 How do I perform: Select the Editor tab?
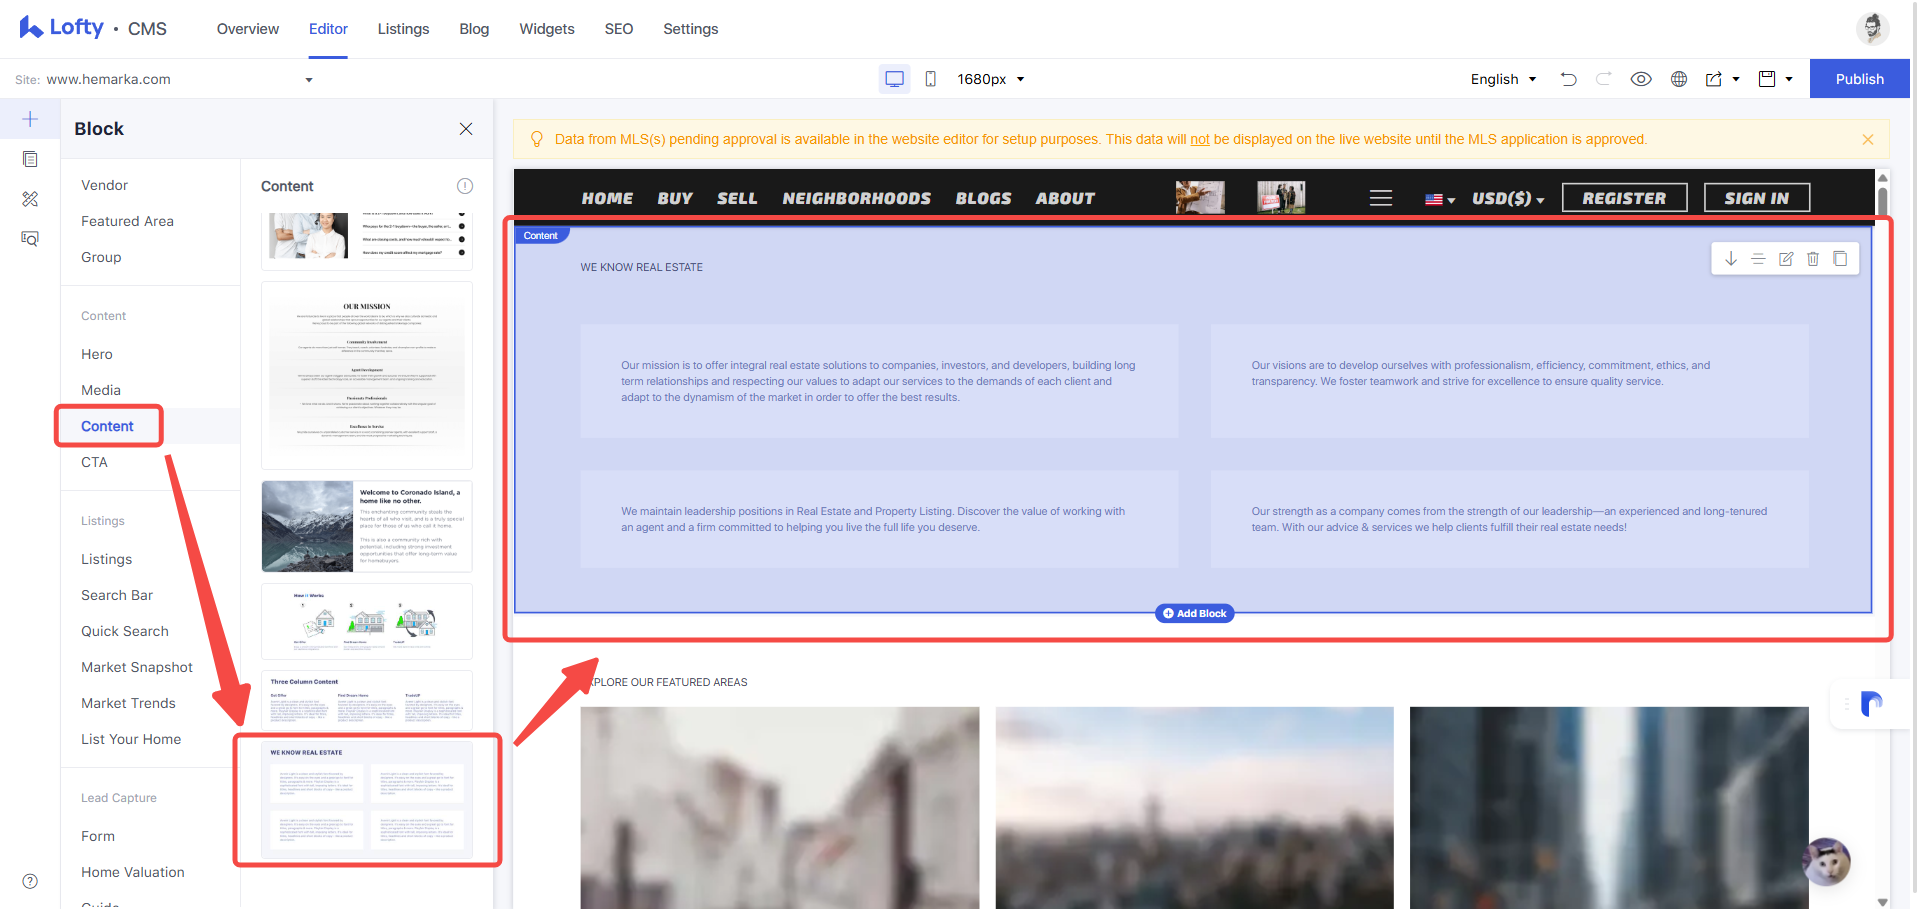[328, 29]
